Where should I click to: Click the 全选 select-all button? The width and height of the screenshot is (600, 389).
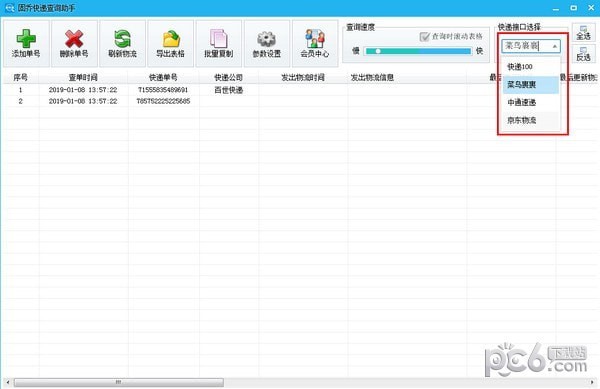[584, 33]
